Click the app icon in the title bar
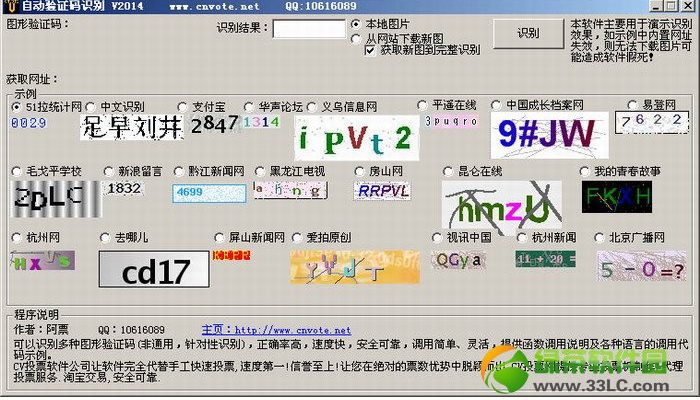The image size is (700, 400). (8, 6)
